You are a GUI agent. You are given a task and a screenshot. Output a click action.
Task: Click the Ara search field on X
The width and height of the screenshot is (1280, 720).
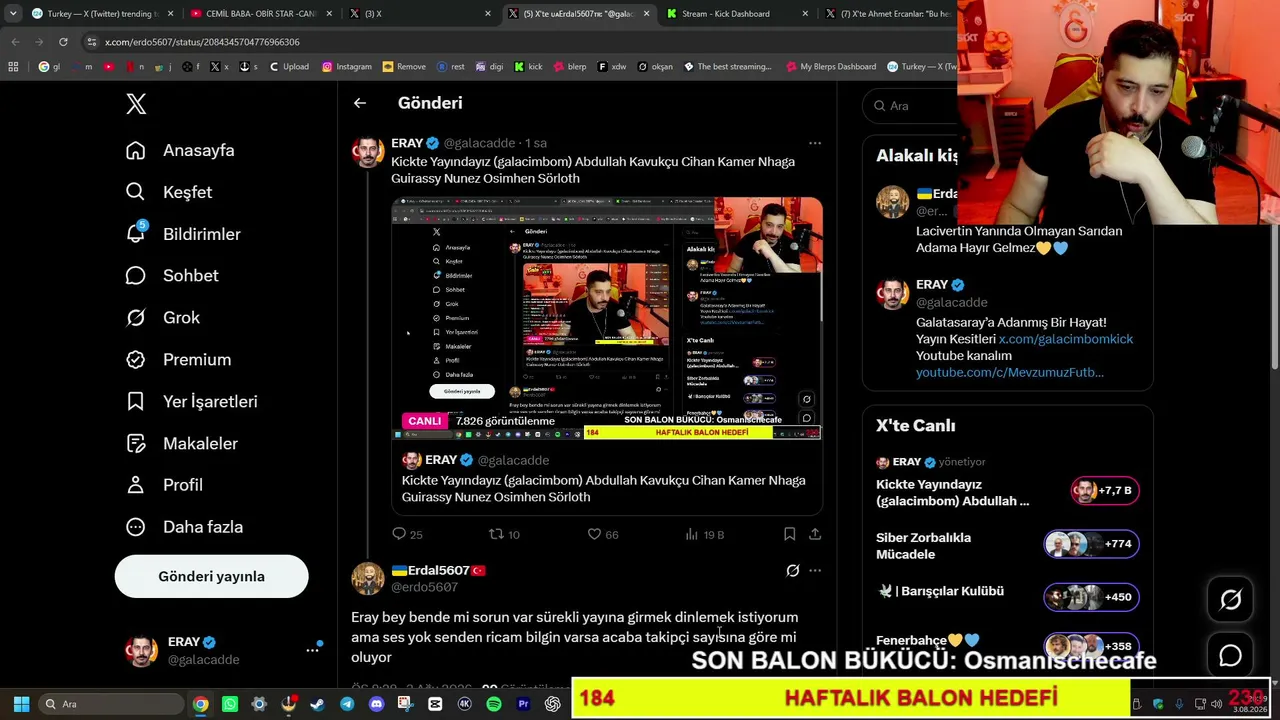tap(910, 106)
